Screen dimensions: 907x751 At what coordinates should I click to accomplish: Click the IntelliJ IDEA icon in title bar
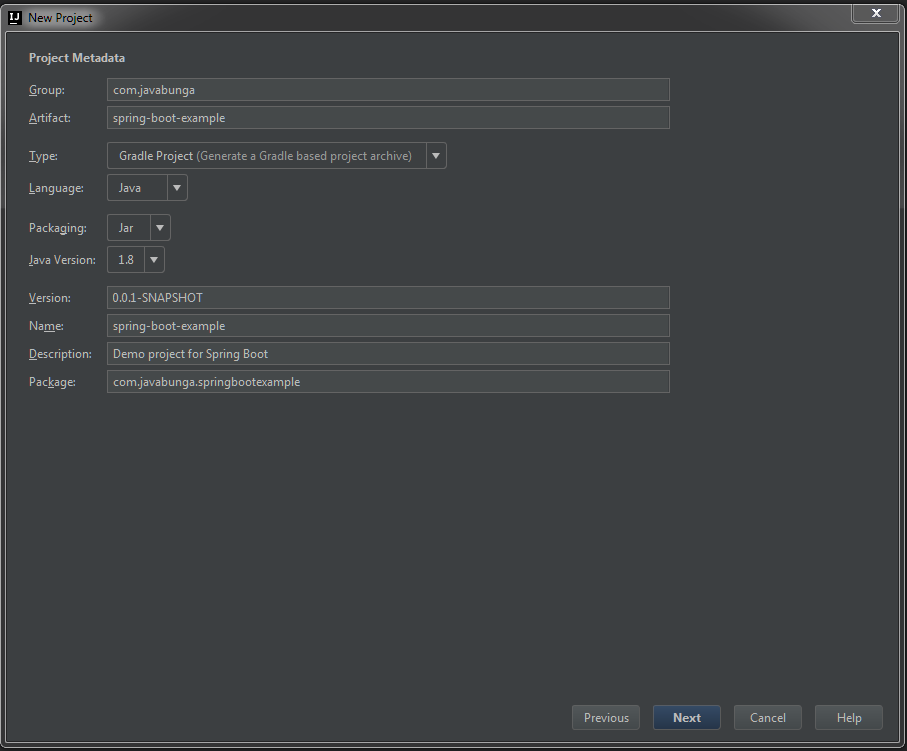click(x=15, y=17)
